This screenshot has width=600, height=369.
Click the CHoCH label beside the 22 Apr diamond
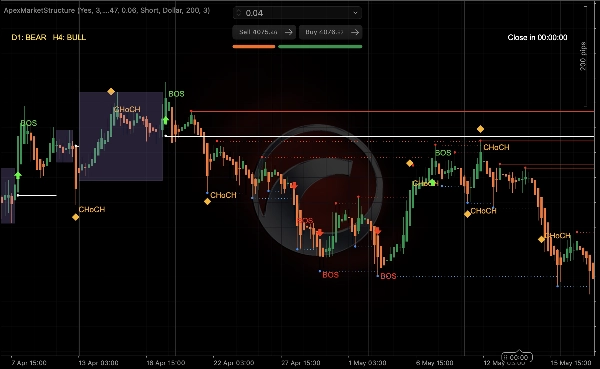(x=223, y=195)
